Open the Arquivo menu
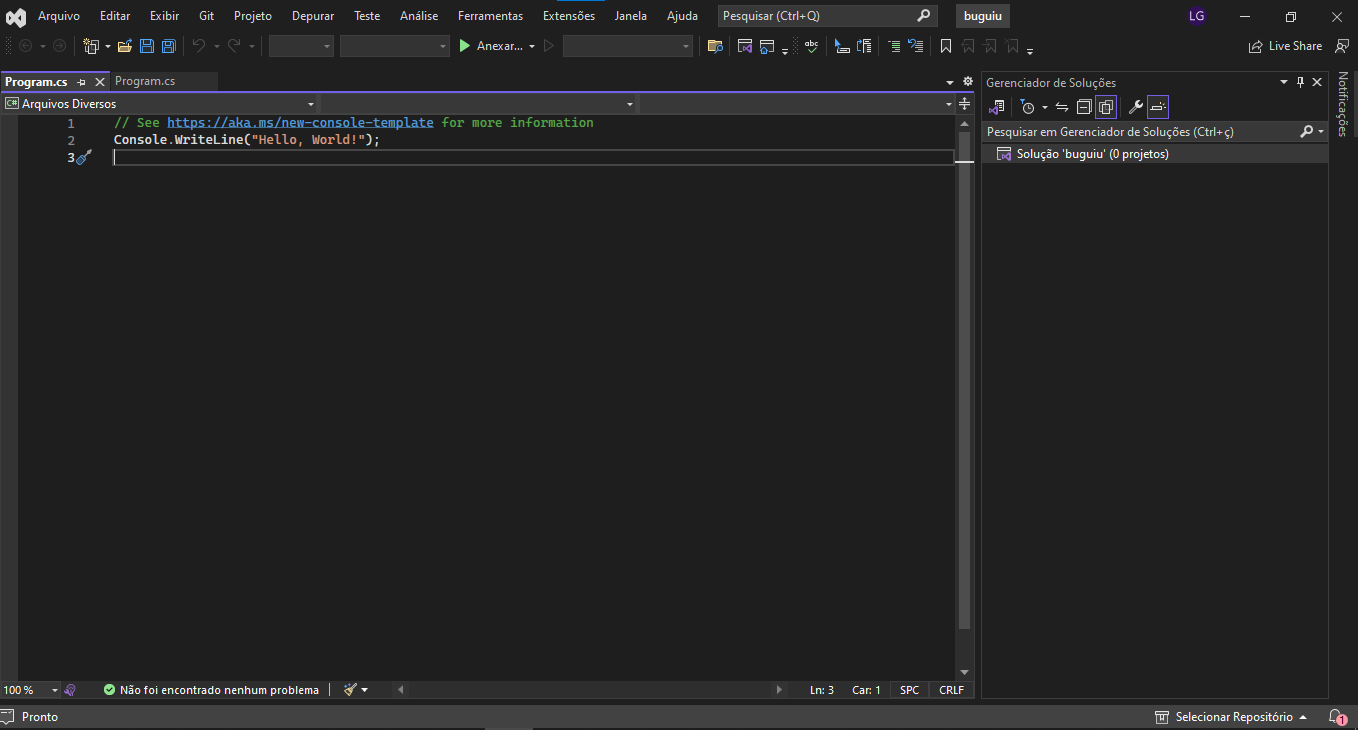Image resolution: width=1358 pixels, height=730 pixels. coord(59,16)
